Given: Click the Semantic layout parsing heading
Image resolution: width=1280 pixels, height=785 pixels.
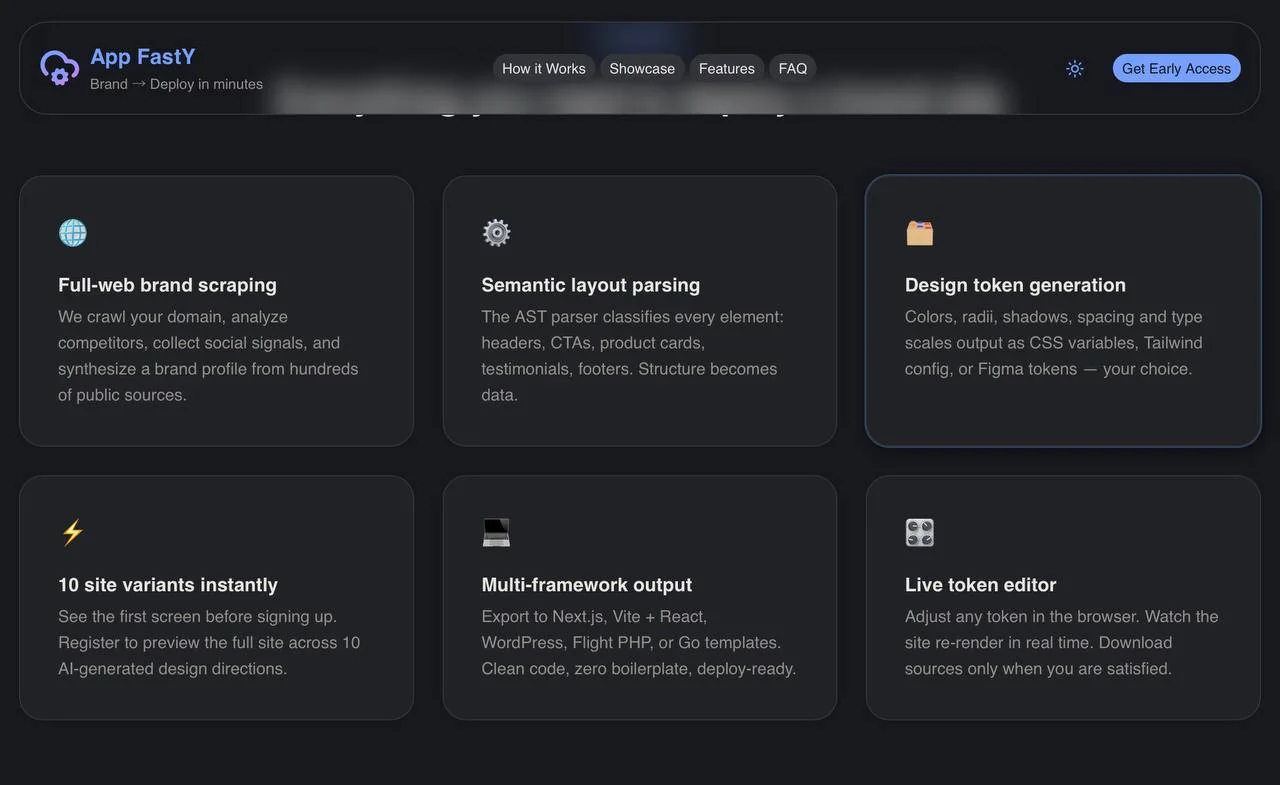Looking at the screenshot, I should pyautogui.click(x=591, y=285).
